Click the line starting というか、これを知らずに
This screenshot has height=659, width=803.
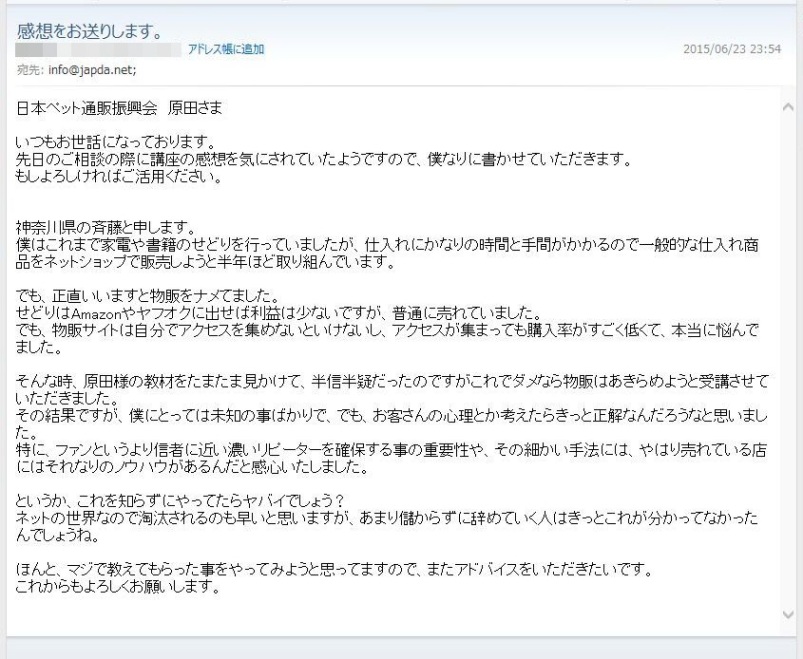(181, 500)
